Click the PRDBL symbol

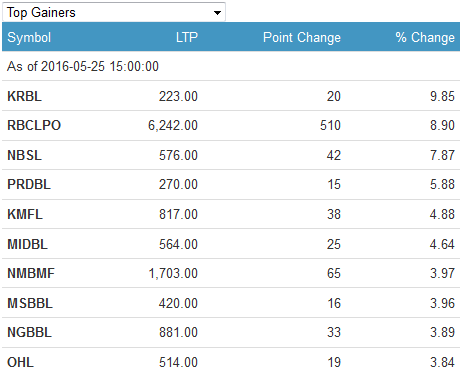29,184
